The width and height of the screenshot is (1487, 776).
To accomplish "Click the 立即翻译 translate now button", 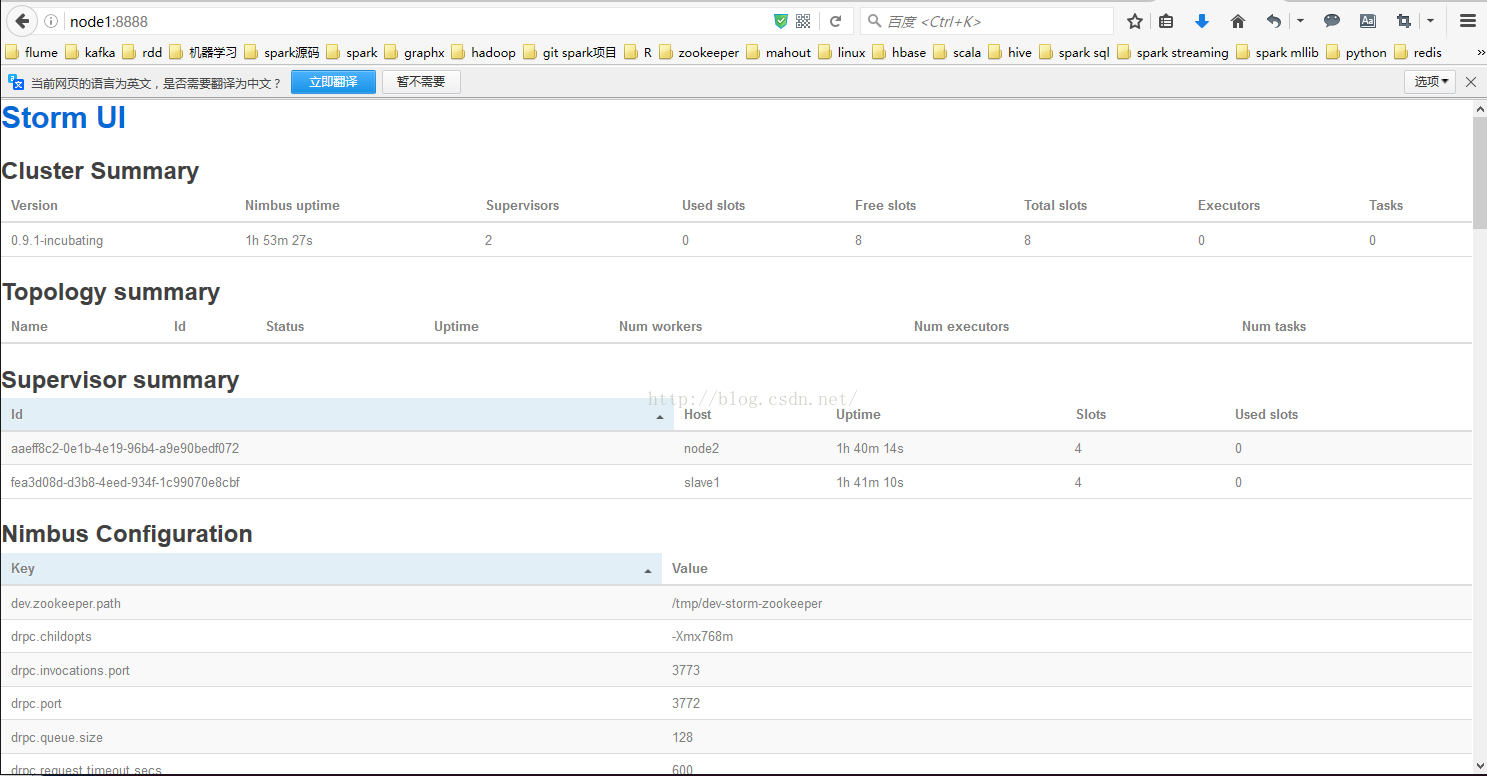I will [x=333, y=82].
